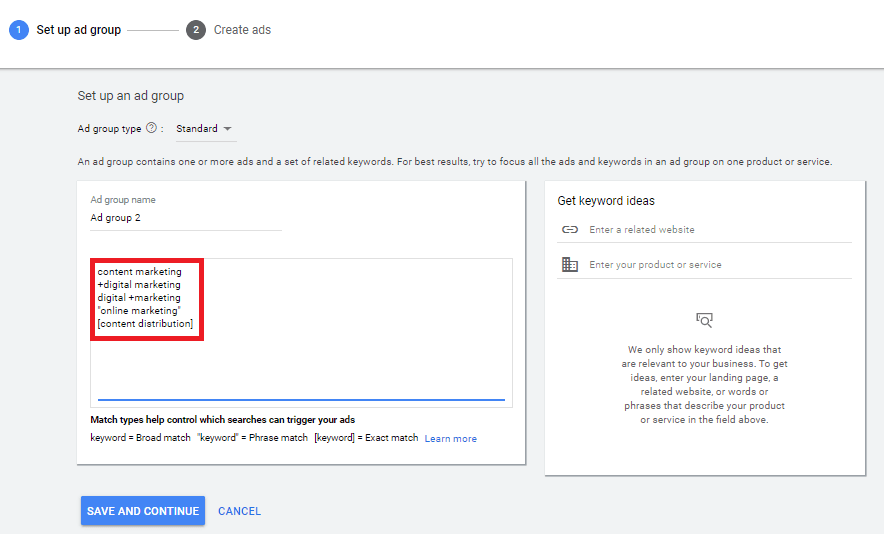Click the CANCEL button
This screenshot has height=534, width=884.
pyautogui.click(x=240, y=511)
